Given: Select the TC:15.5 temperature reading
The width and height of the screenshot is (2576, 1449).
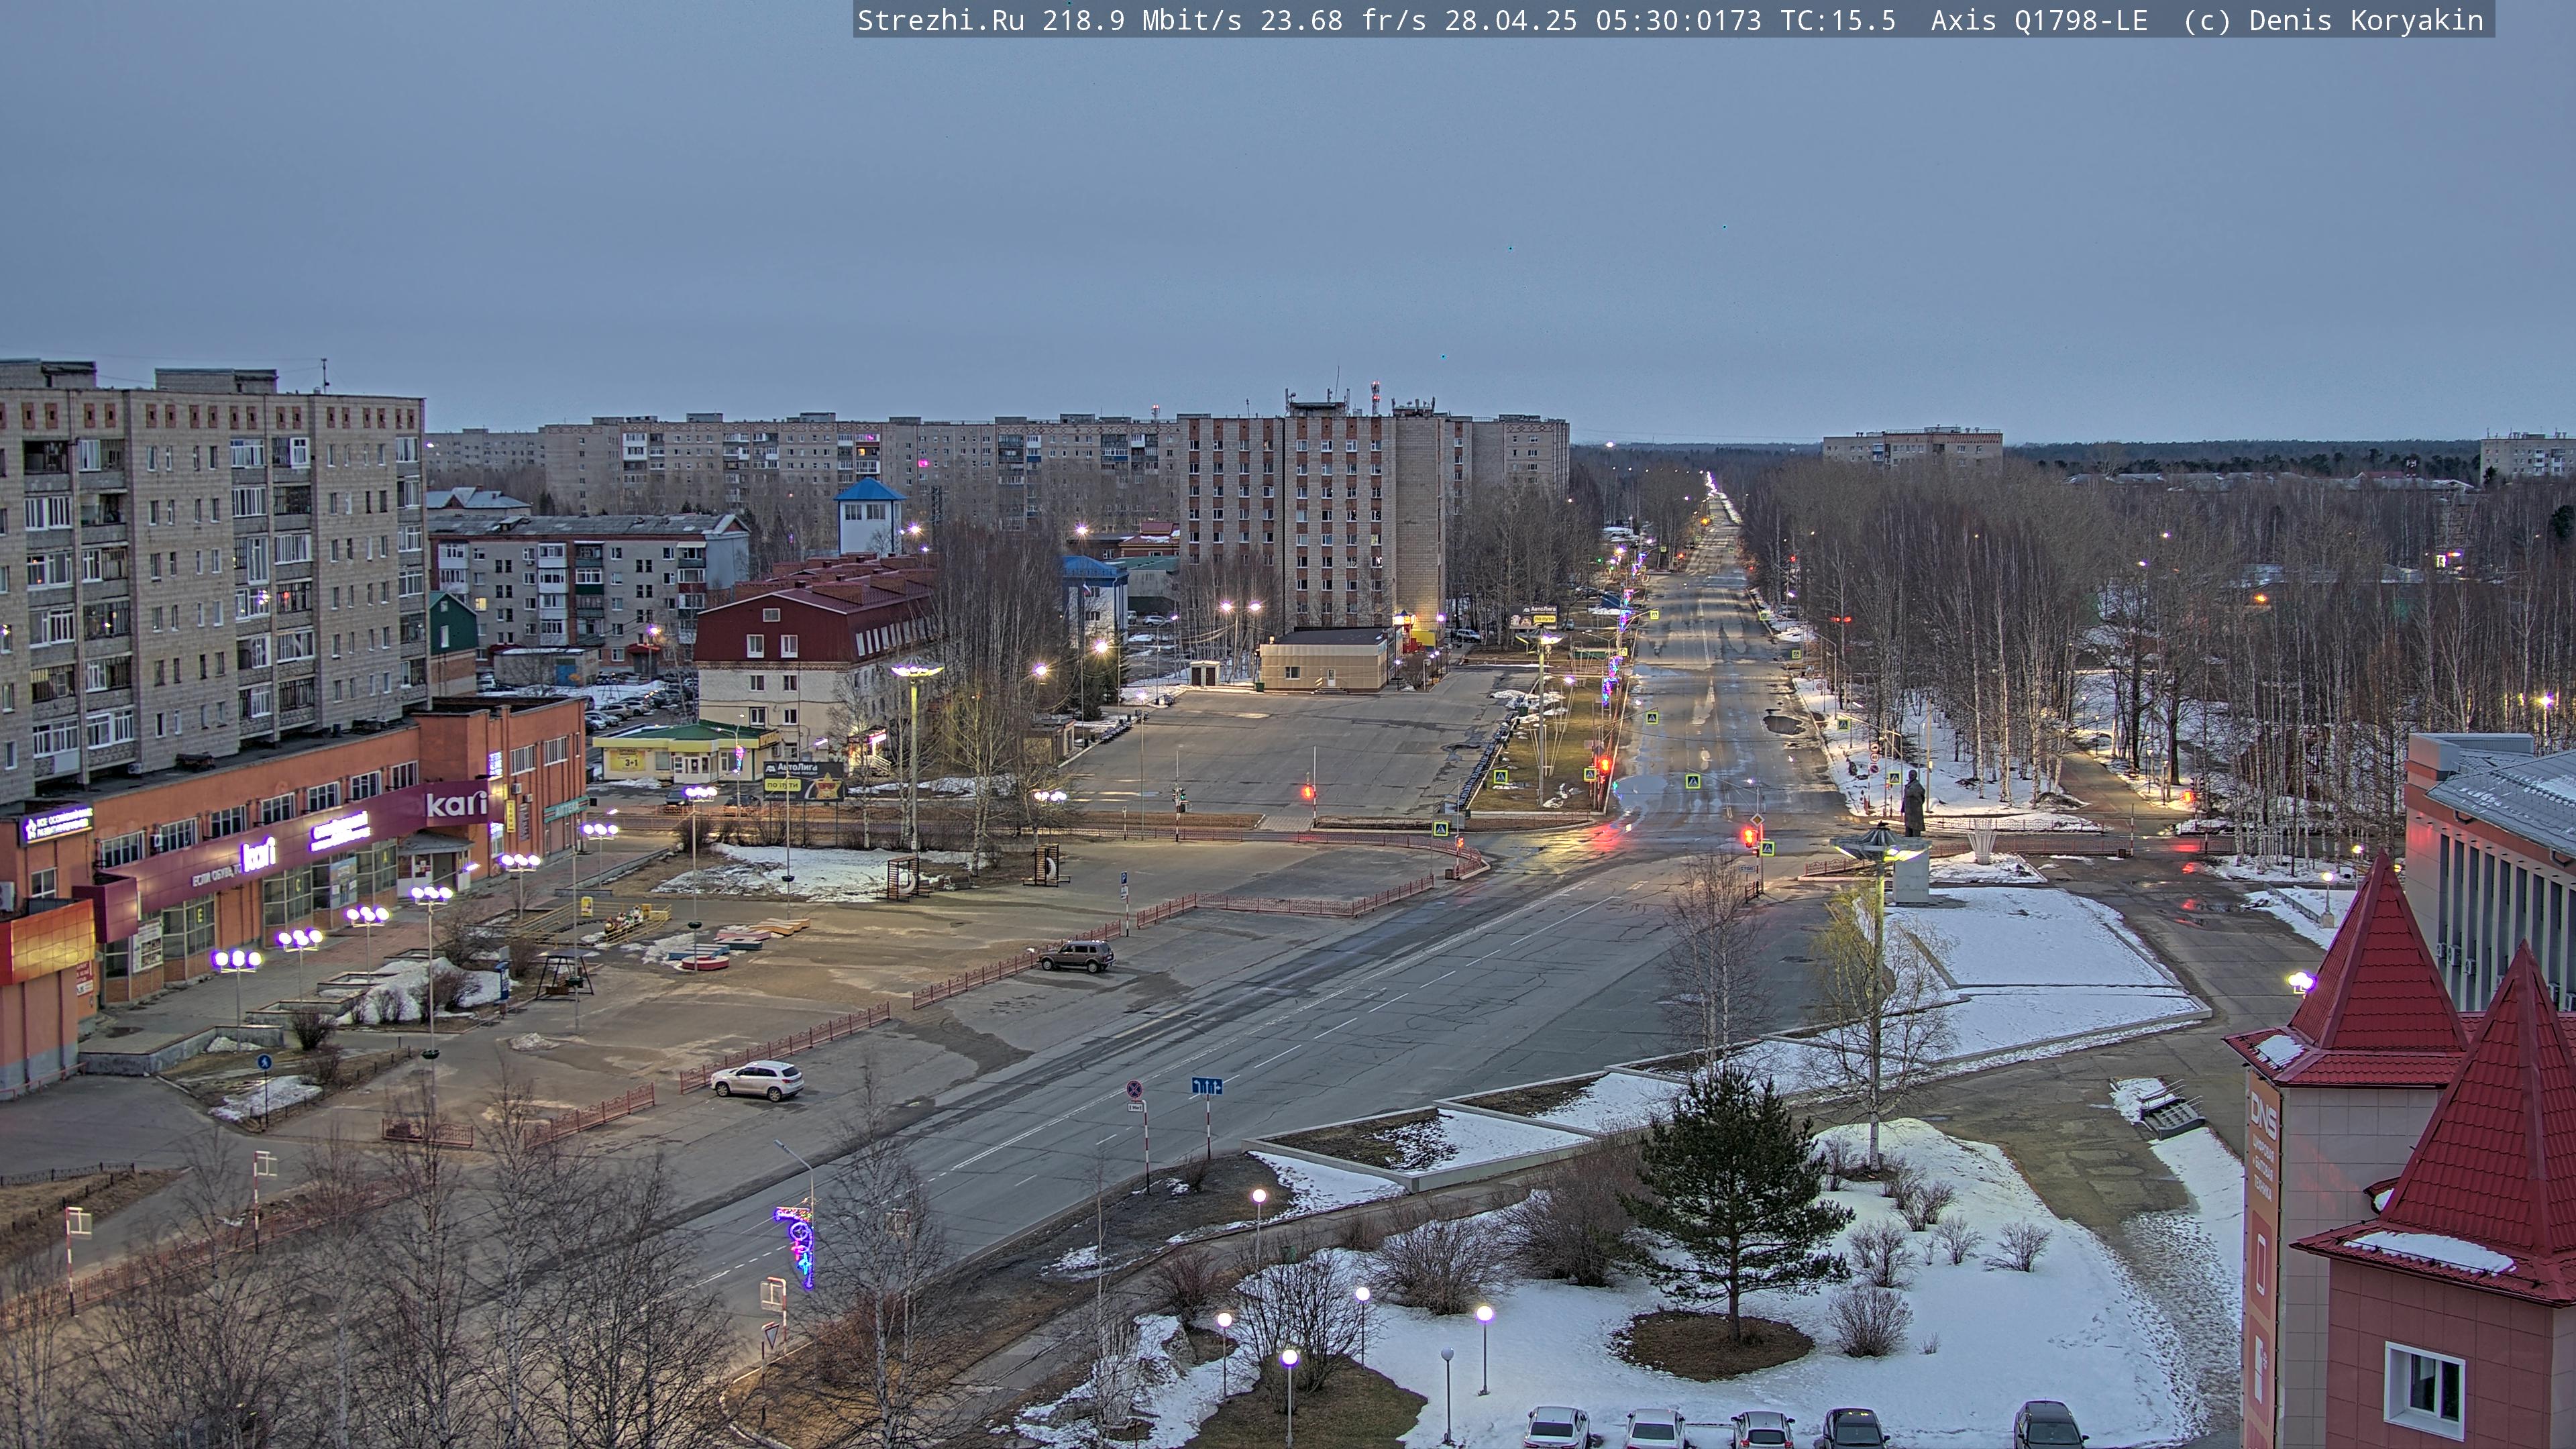Looking at the screenshot, I should coord(1838,20).
